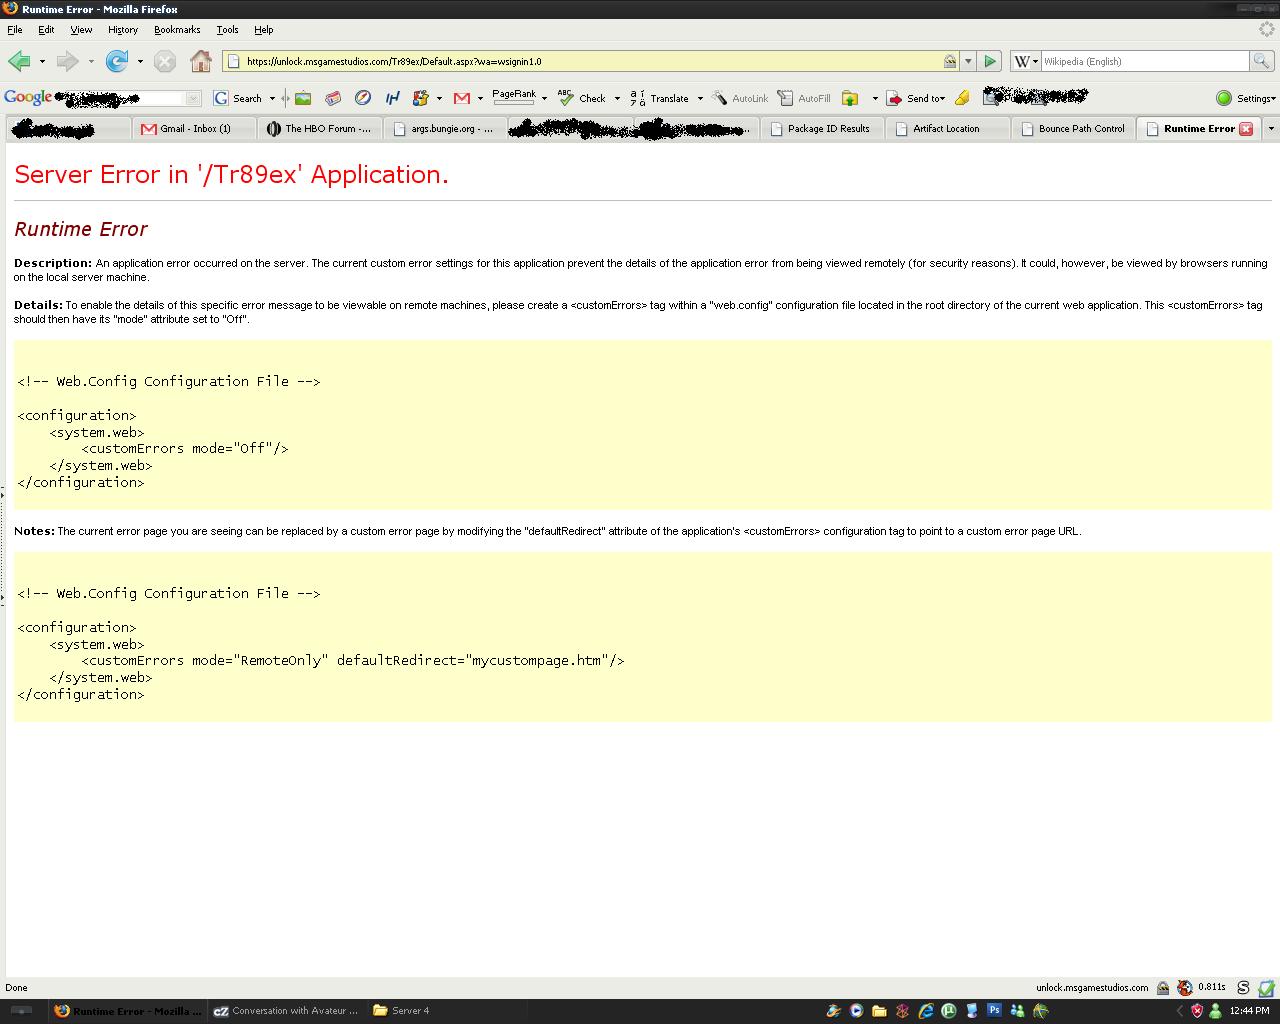Open Conversation with Avateur taskbar item
This screenshot has width=1280, height=1024.
point(286,1011)
